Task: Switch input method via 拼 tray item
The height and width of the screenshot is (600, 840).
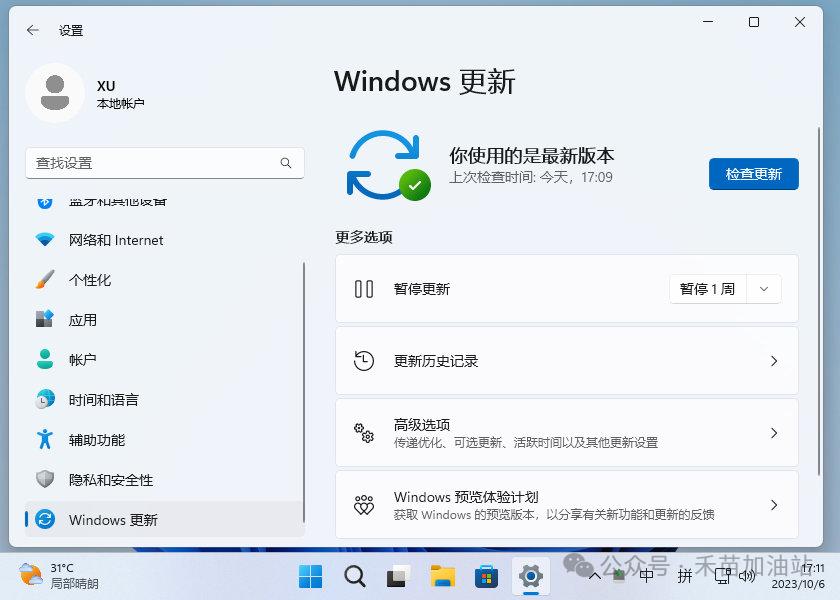Action: 686,577
